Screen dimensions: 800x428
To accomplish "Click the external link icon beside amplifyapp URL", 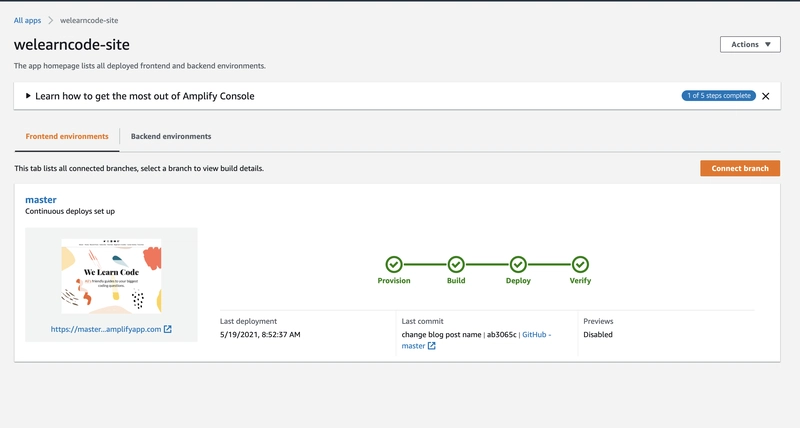I will tap(167, 329).
